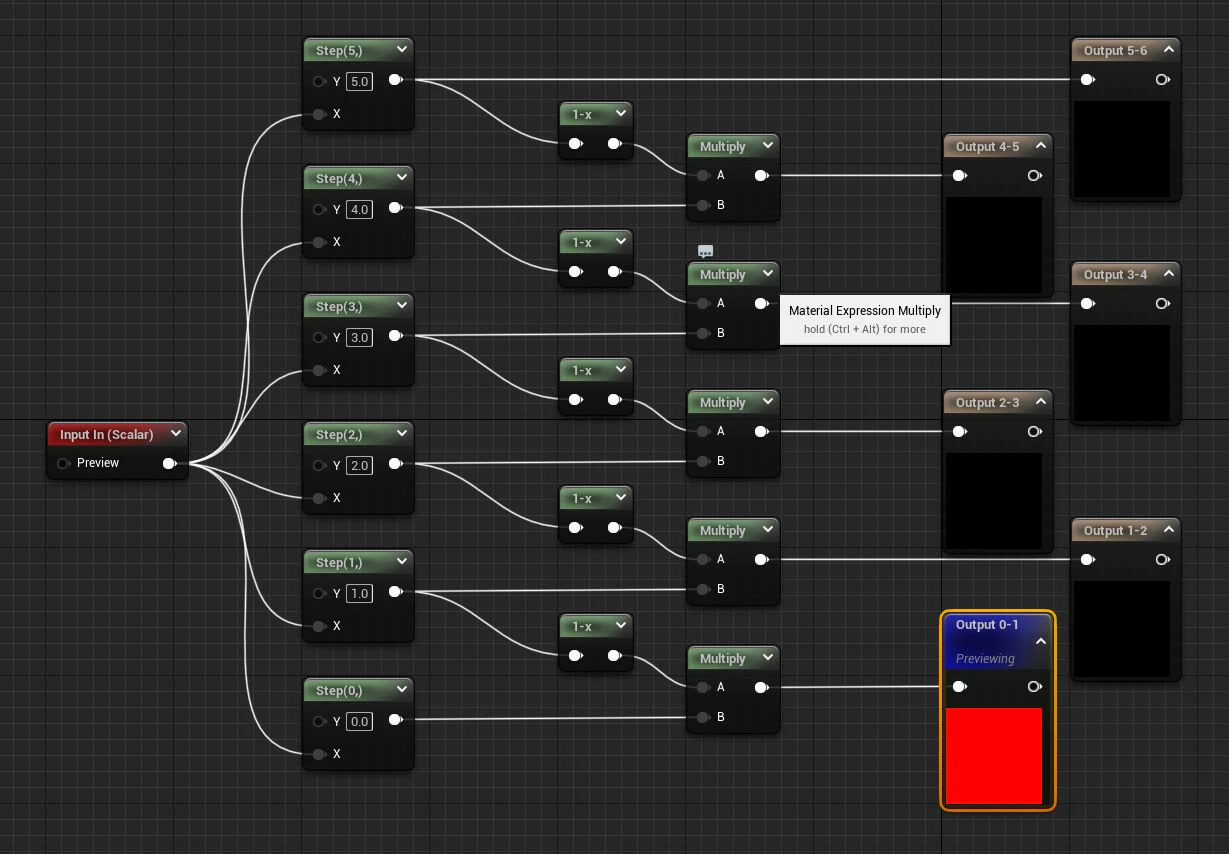Click the right-side output pin of Output 1-2
The width and height of the screenshot is (1229, 854).
point(1162,560)
